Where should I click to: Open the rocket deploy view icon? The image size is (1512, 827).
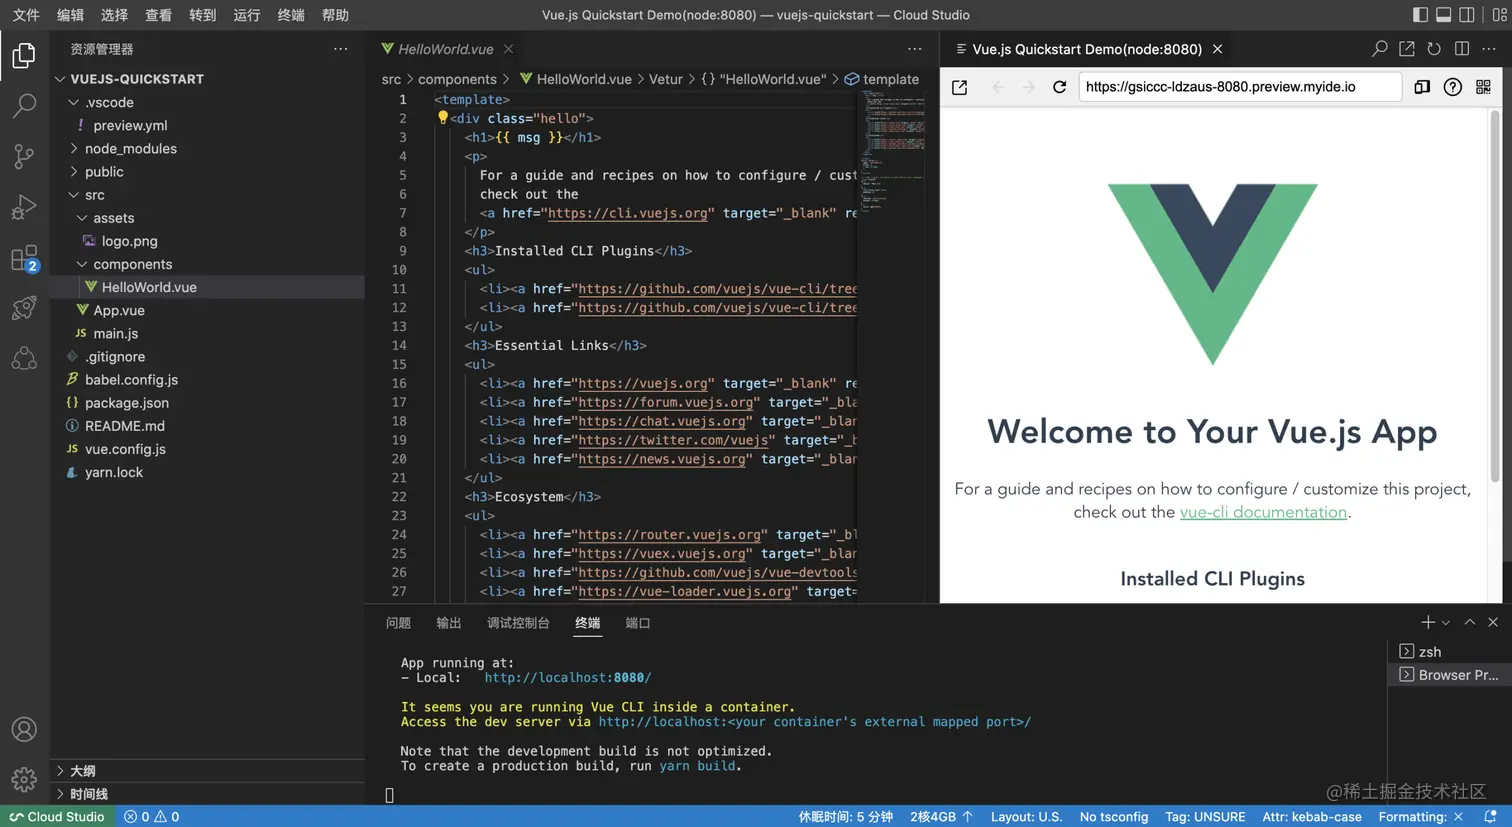tap(24, 308)
